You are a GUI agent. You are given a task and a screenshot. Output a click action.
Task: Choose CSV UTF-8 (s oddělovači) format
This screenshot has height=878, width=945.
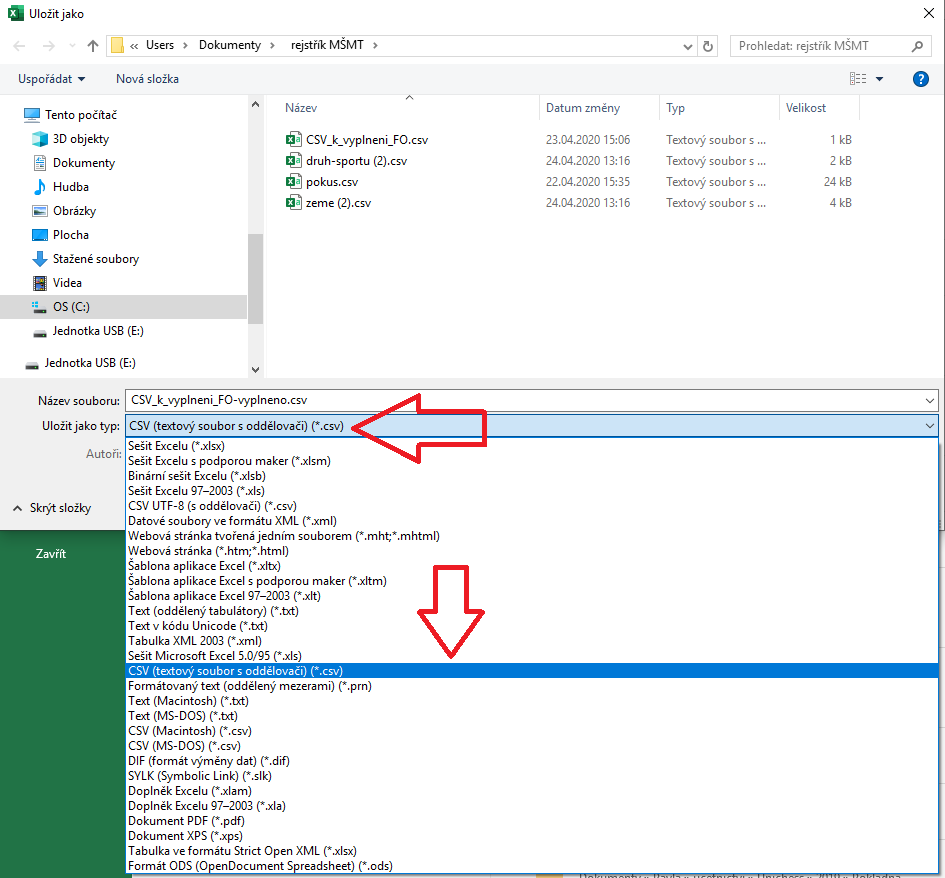point(532,506)
